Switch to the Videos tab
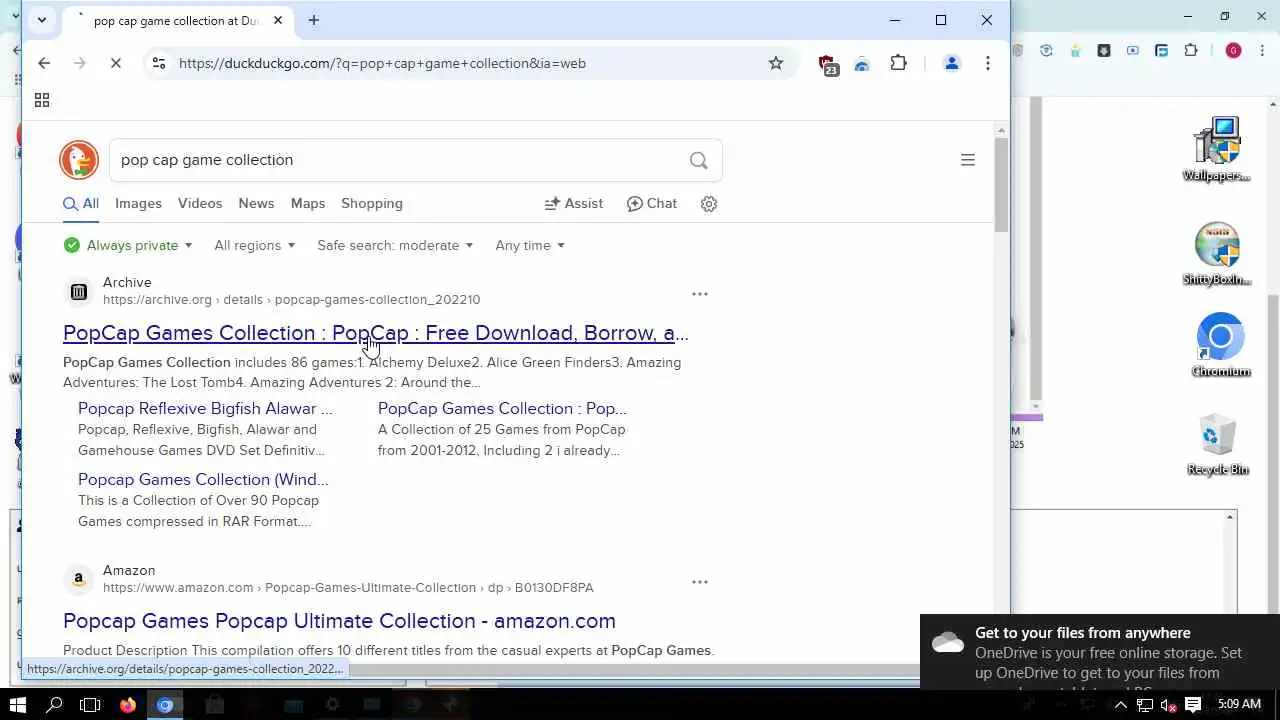 coord(200,204)
